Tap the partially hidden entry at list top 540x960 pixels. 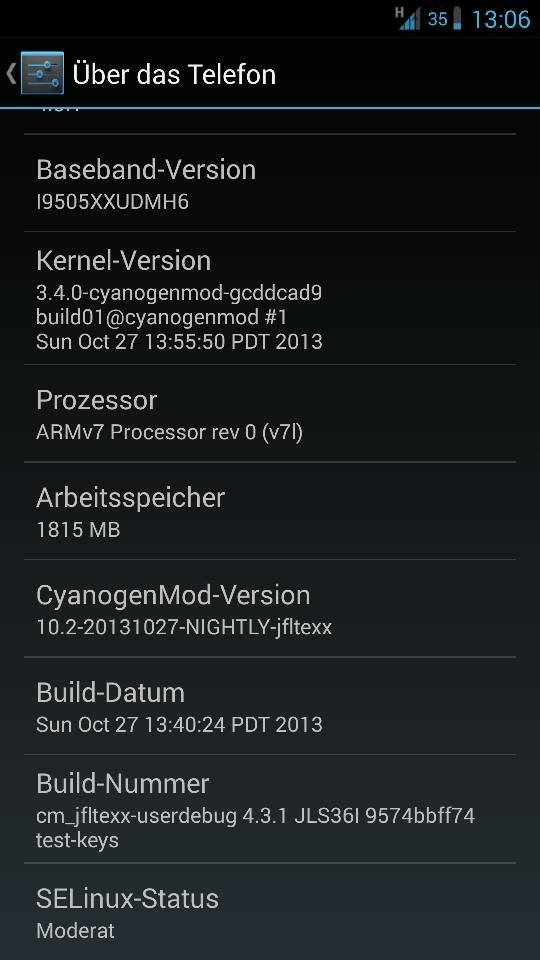pos(270,121)
